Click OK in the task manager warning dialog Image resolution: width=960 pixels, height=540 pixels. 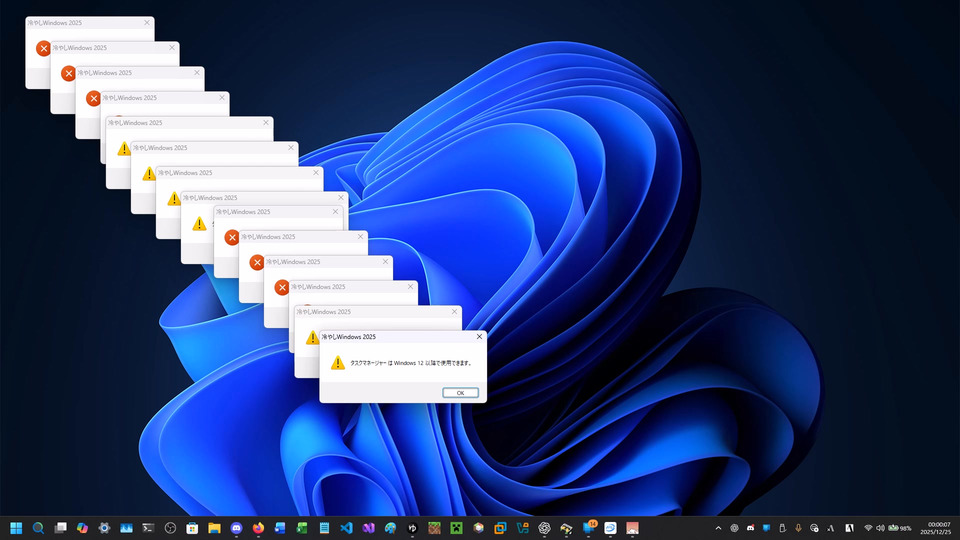click(460, 393)
